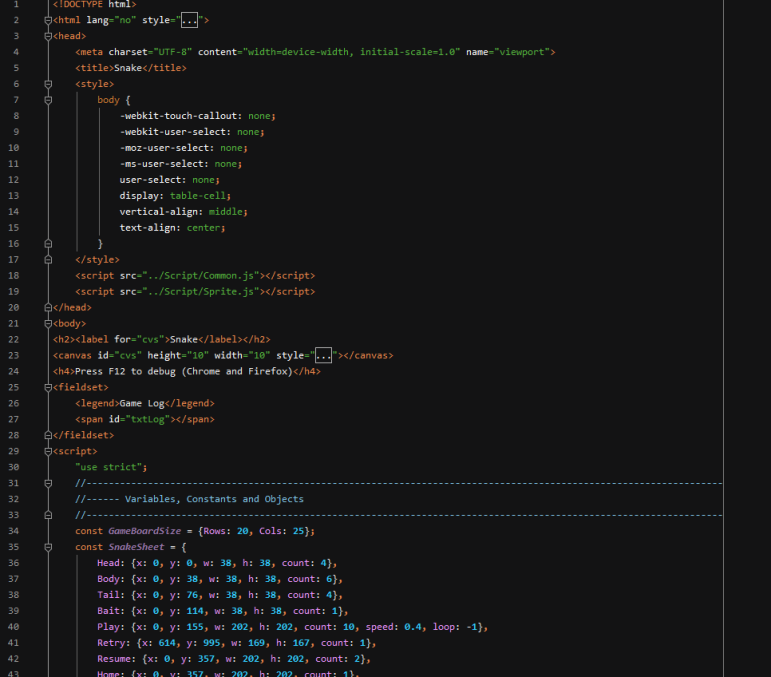
Task: Collapse the SnakeSheet object fold on line 35
Action: point(48,547)
